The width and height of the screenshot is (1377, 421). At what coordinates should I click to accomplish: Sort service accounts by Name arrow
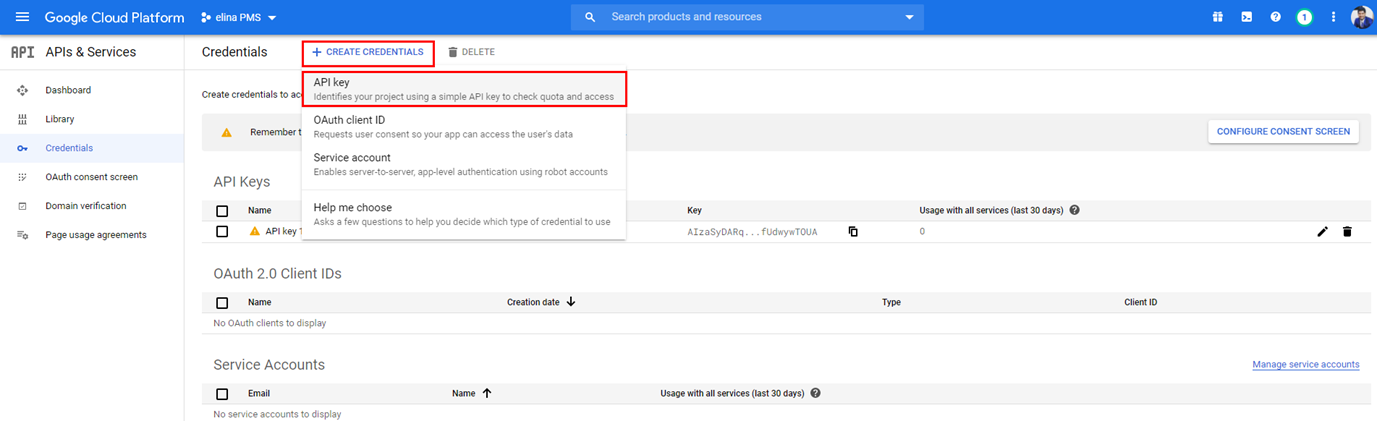point(487,393)
